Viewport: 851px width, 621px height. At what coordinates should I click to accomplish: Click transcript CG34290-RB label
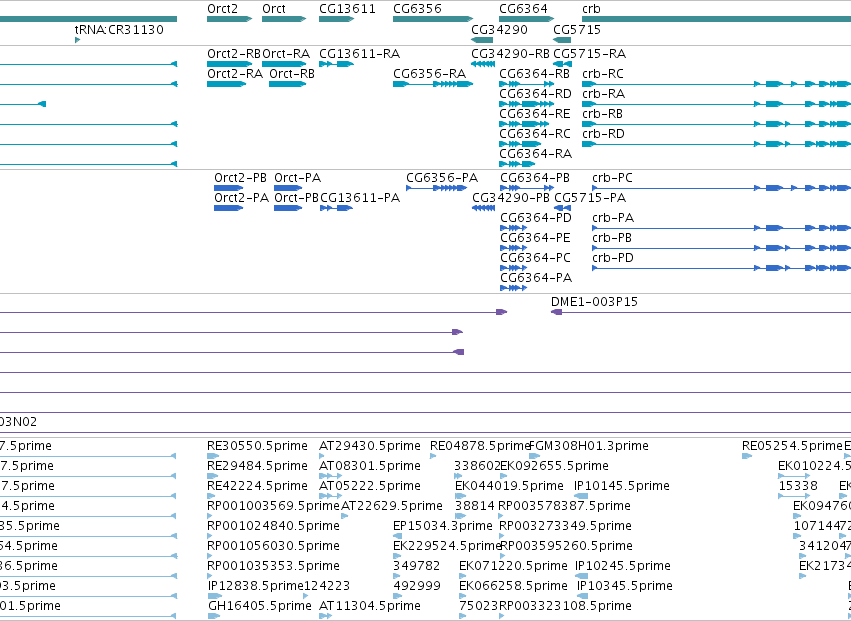pos(510,54)
